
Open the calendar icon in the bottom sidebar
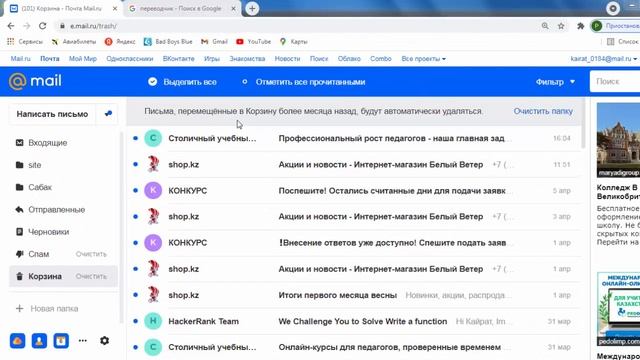tap(61, 341)
